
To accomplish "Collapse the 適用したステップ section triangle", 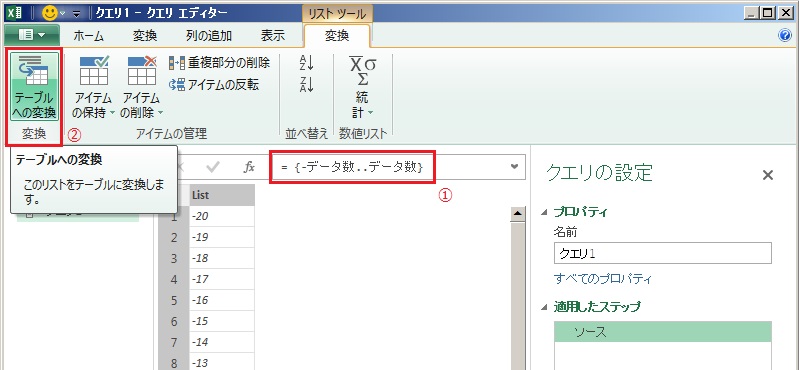I will coord(545,307).
